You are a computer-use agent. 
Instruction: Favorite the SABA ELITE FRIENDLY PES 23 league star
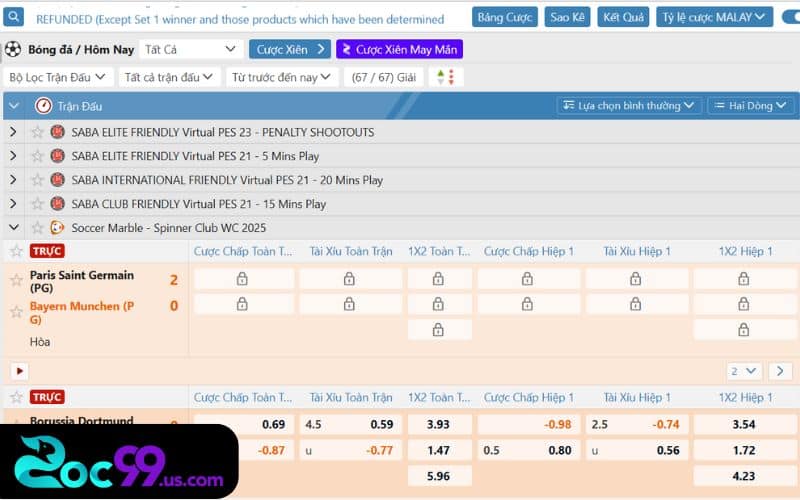[37, 132]
